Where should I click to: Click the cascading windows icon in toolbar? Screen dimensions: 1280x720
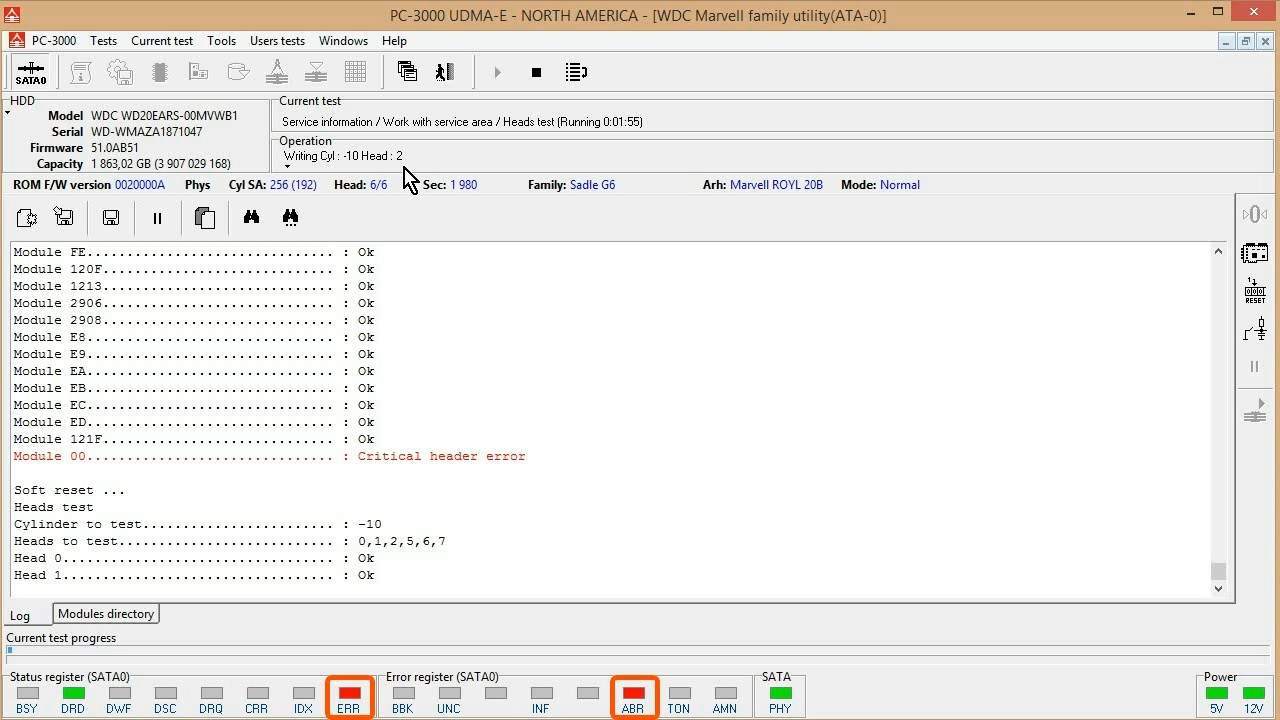click(x=407, y=72)
